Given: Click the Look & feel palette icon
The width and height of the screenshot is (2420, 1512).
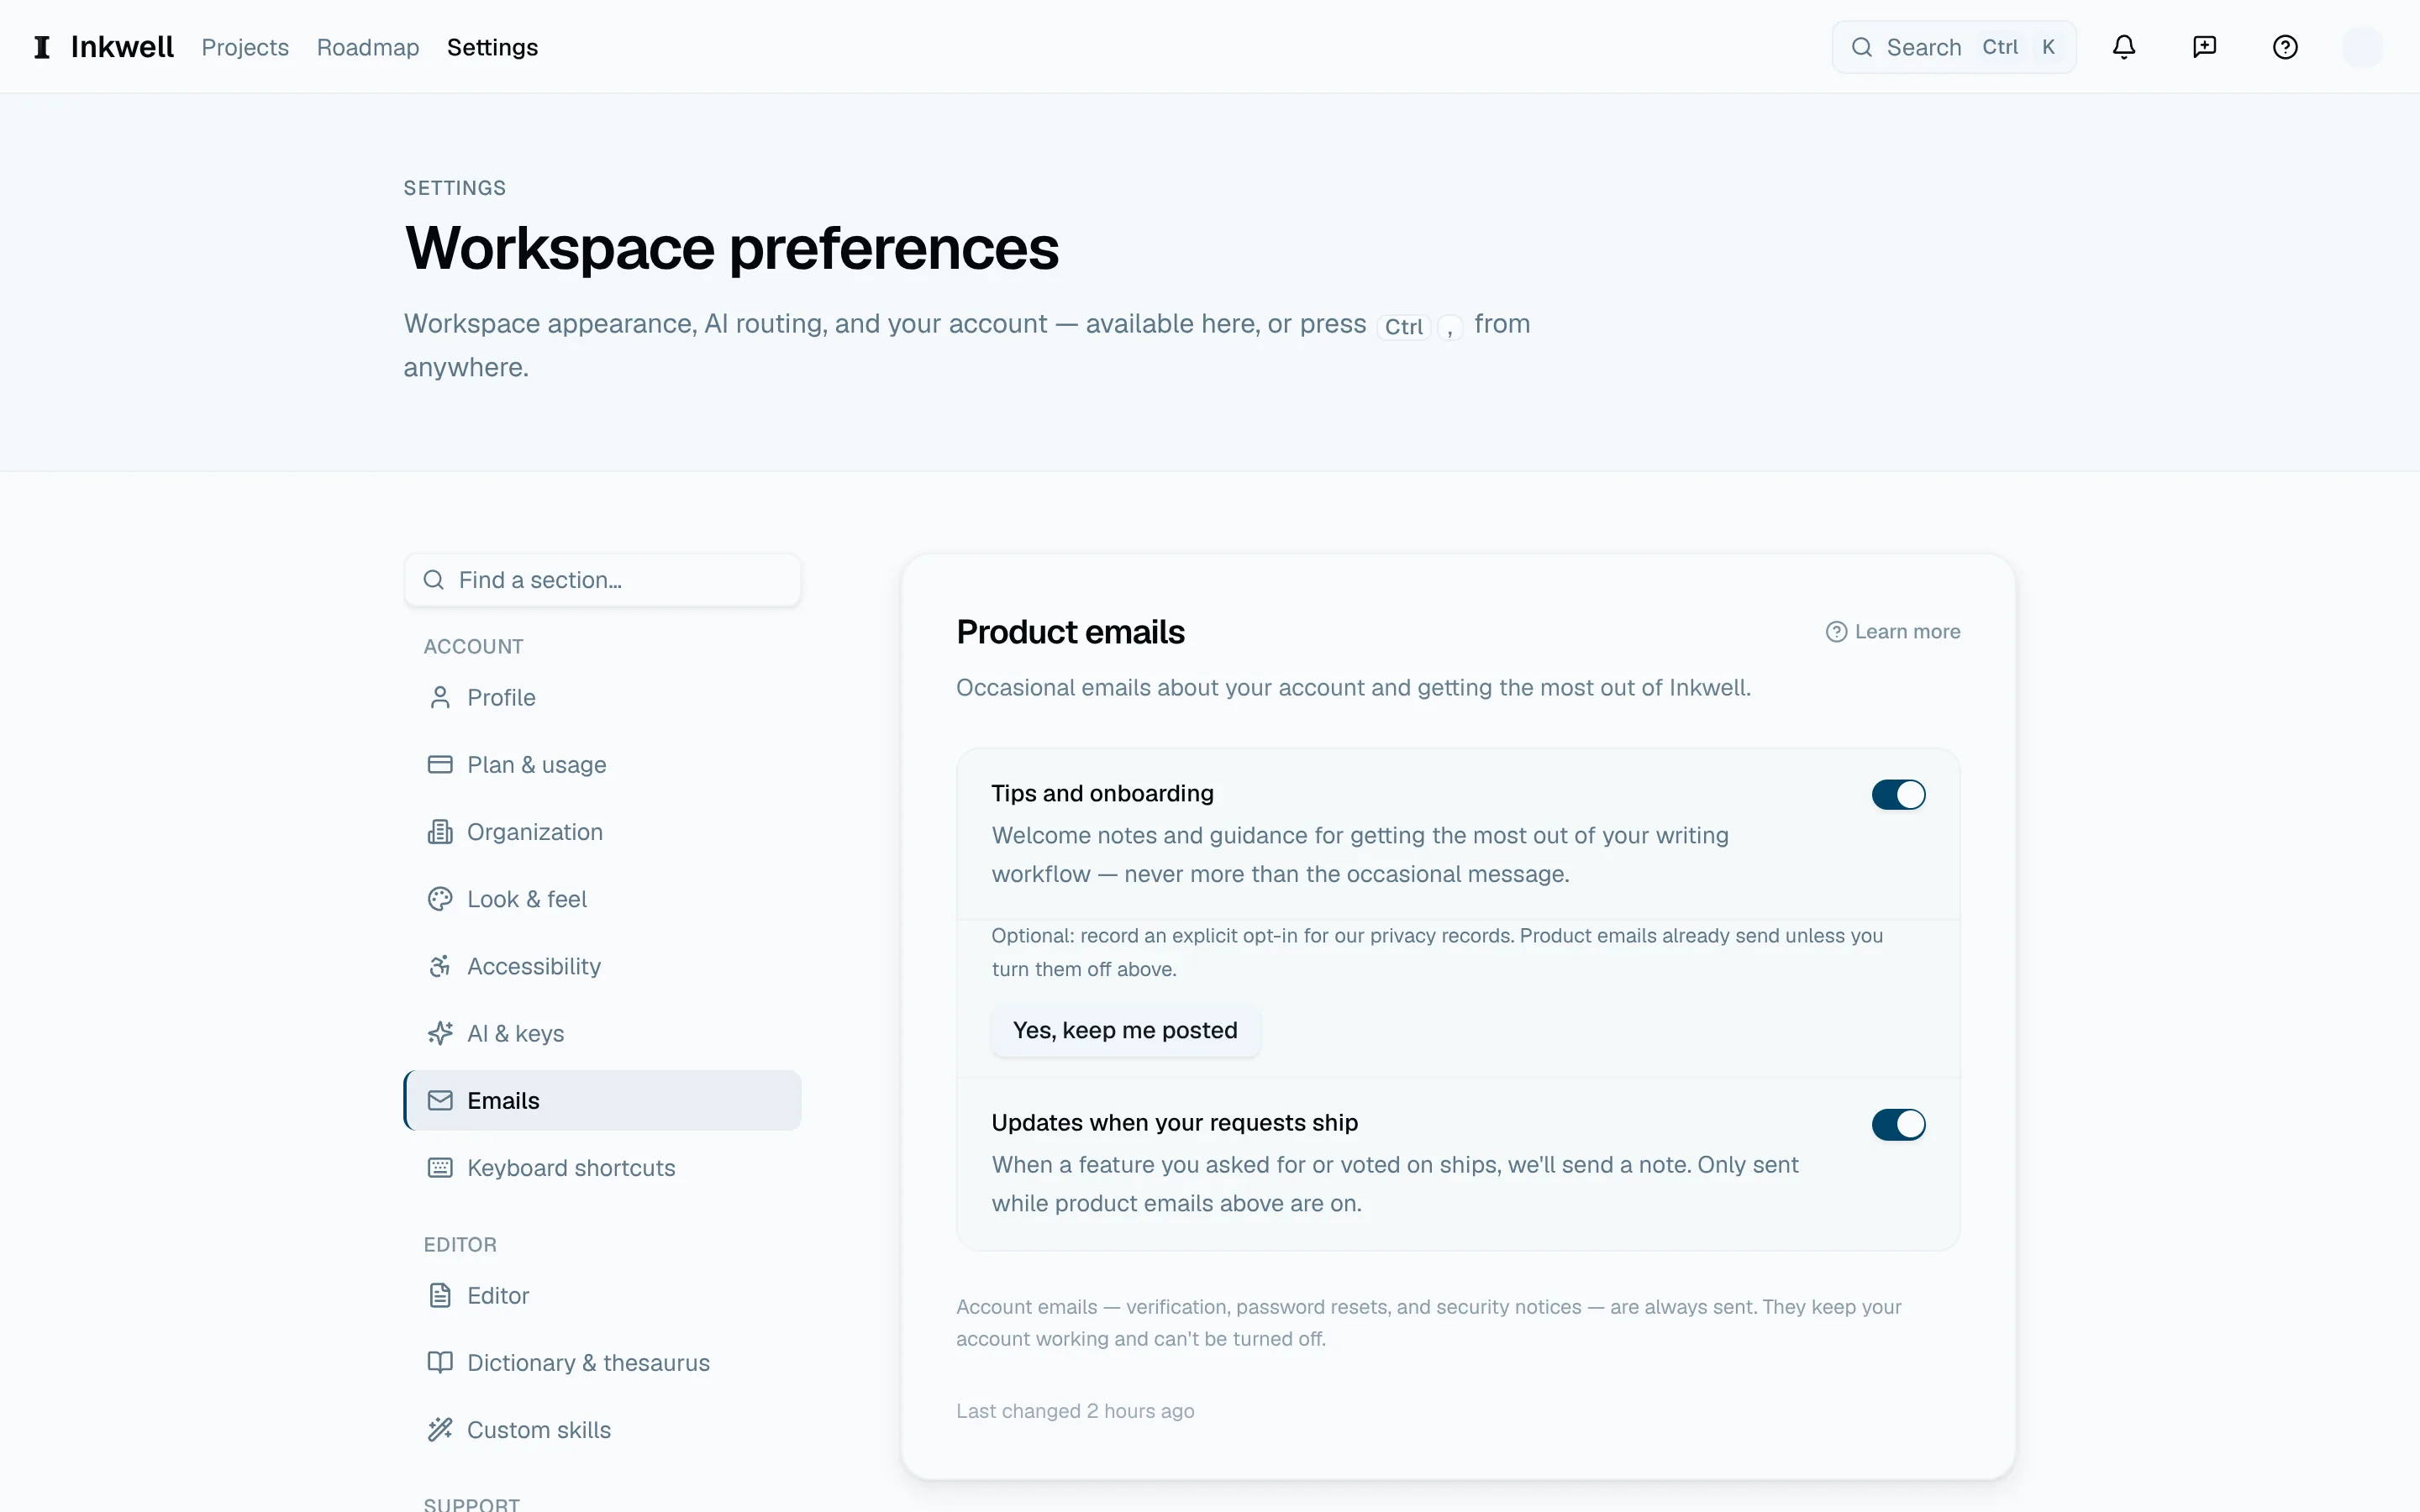Looking at the screenshot, I should click(440, 899).
